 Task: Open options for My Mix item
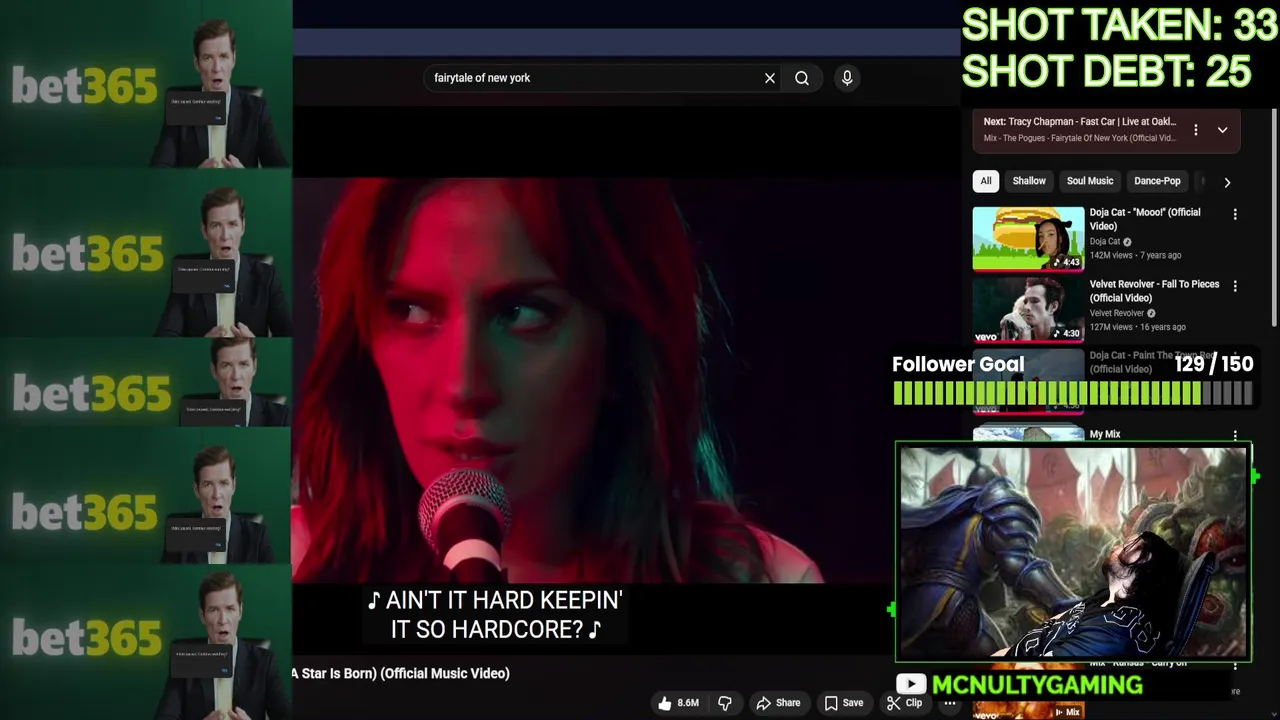(1235, 436)
